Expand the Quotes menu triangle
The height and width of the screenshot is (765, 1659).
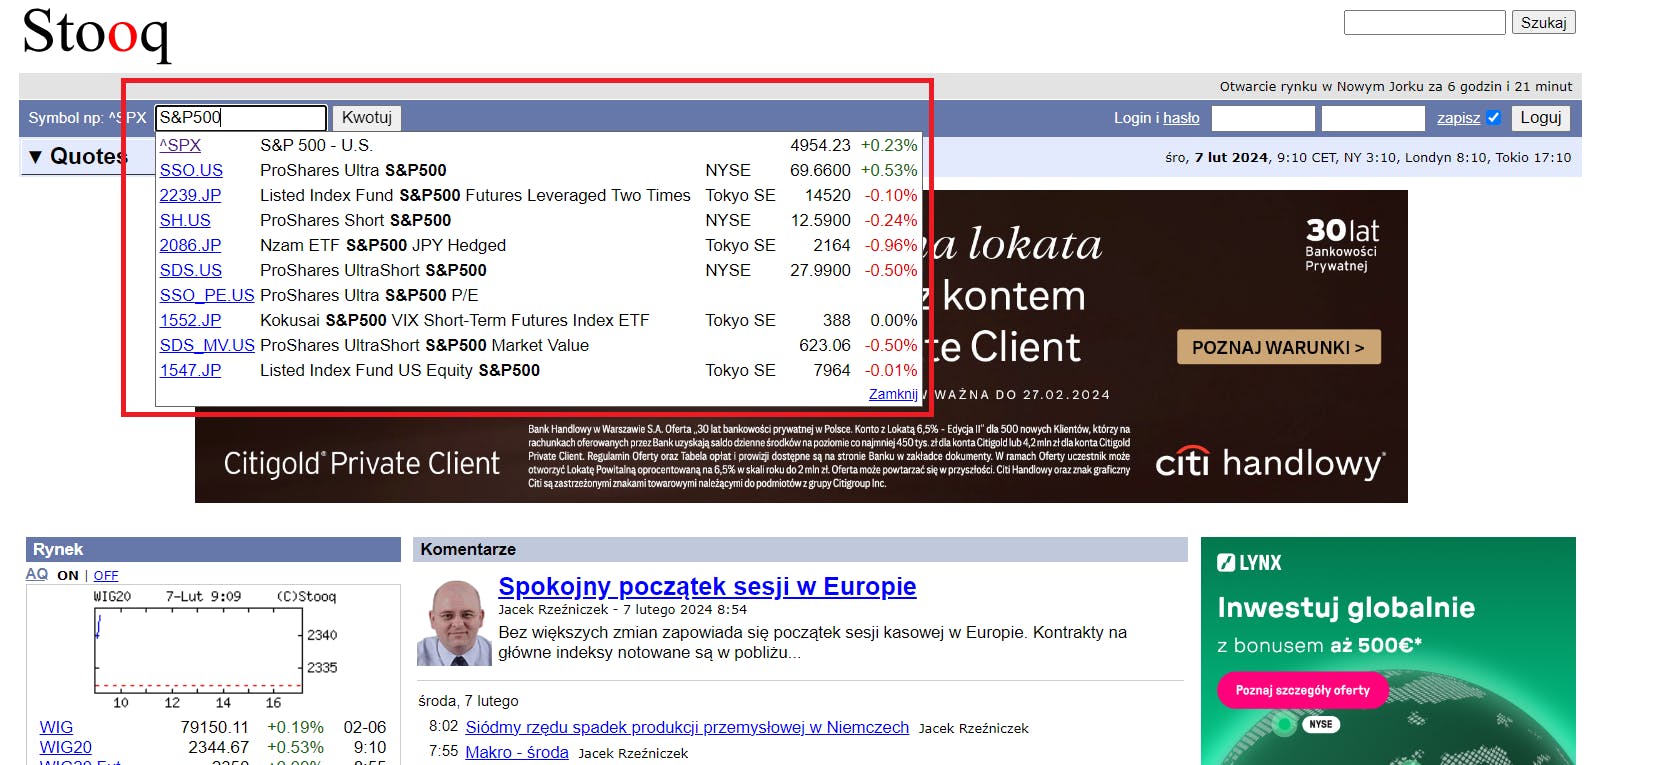[x=36, y=157]
